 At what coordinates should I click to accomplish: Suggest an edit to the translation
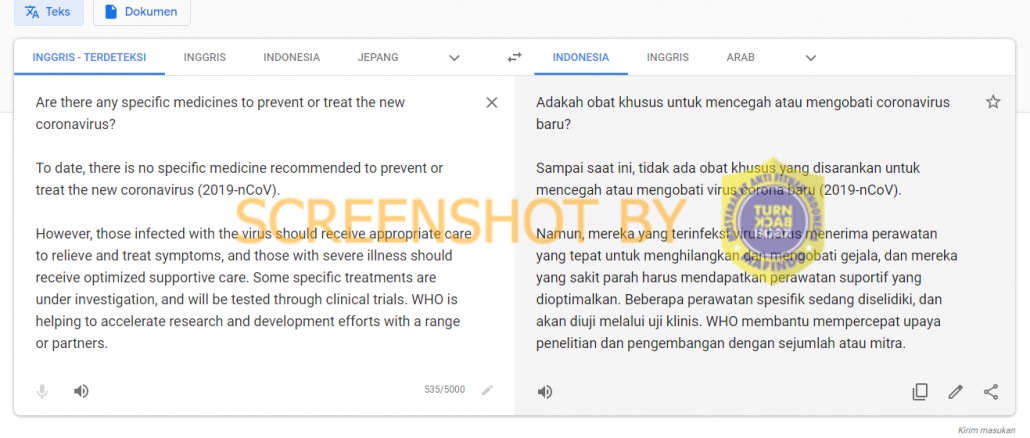pyautogui.click(x=956, y=392)
